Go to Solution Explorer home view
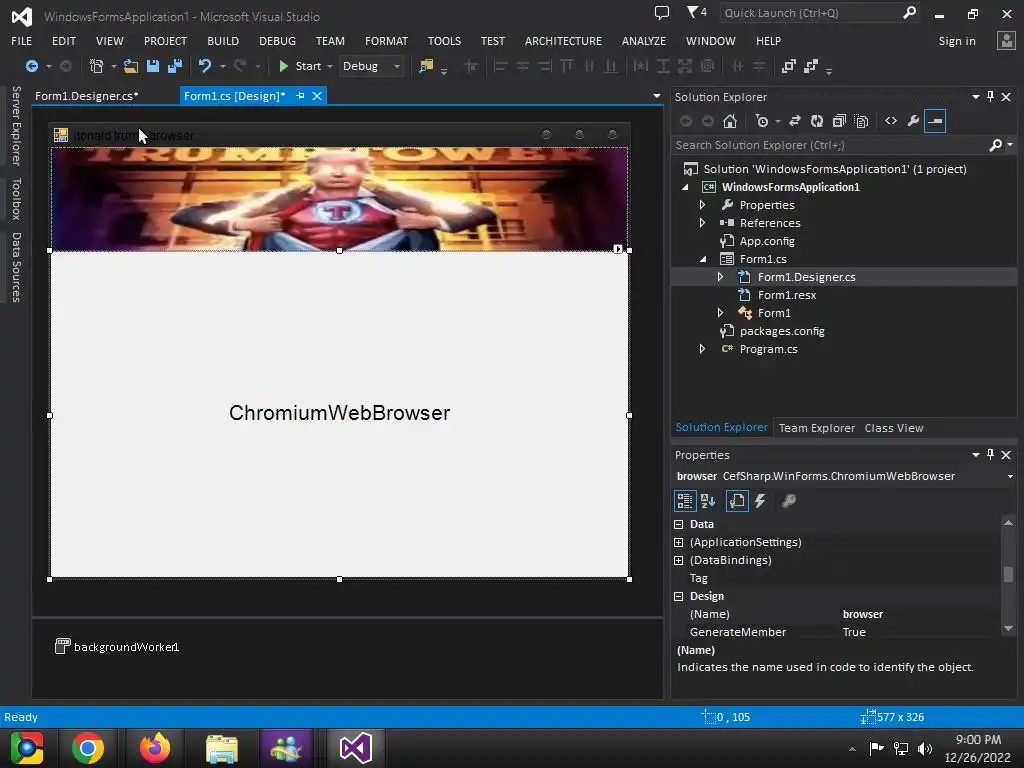Screen dimensions: 1024x768 point(730,121)
